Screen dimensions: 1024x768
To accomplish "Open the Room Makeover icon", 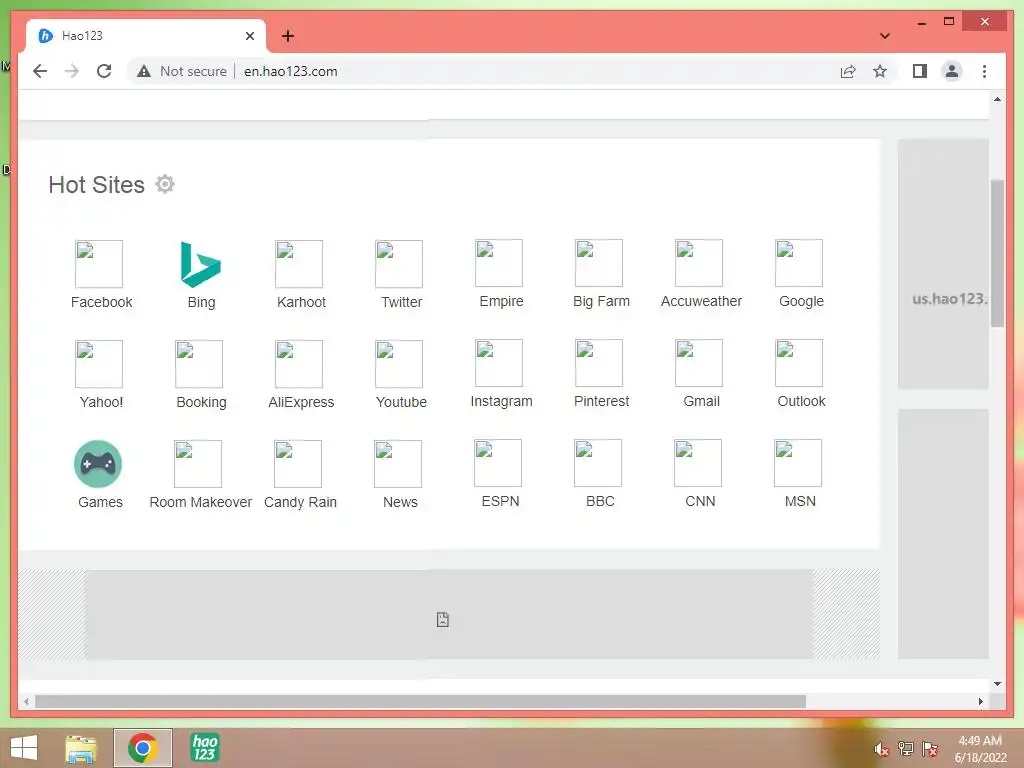I will tap(198, 464).
